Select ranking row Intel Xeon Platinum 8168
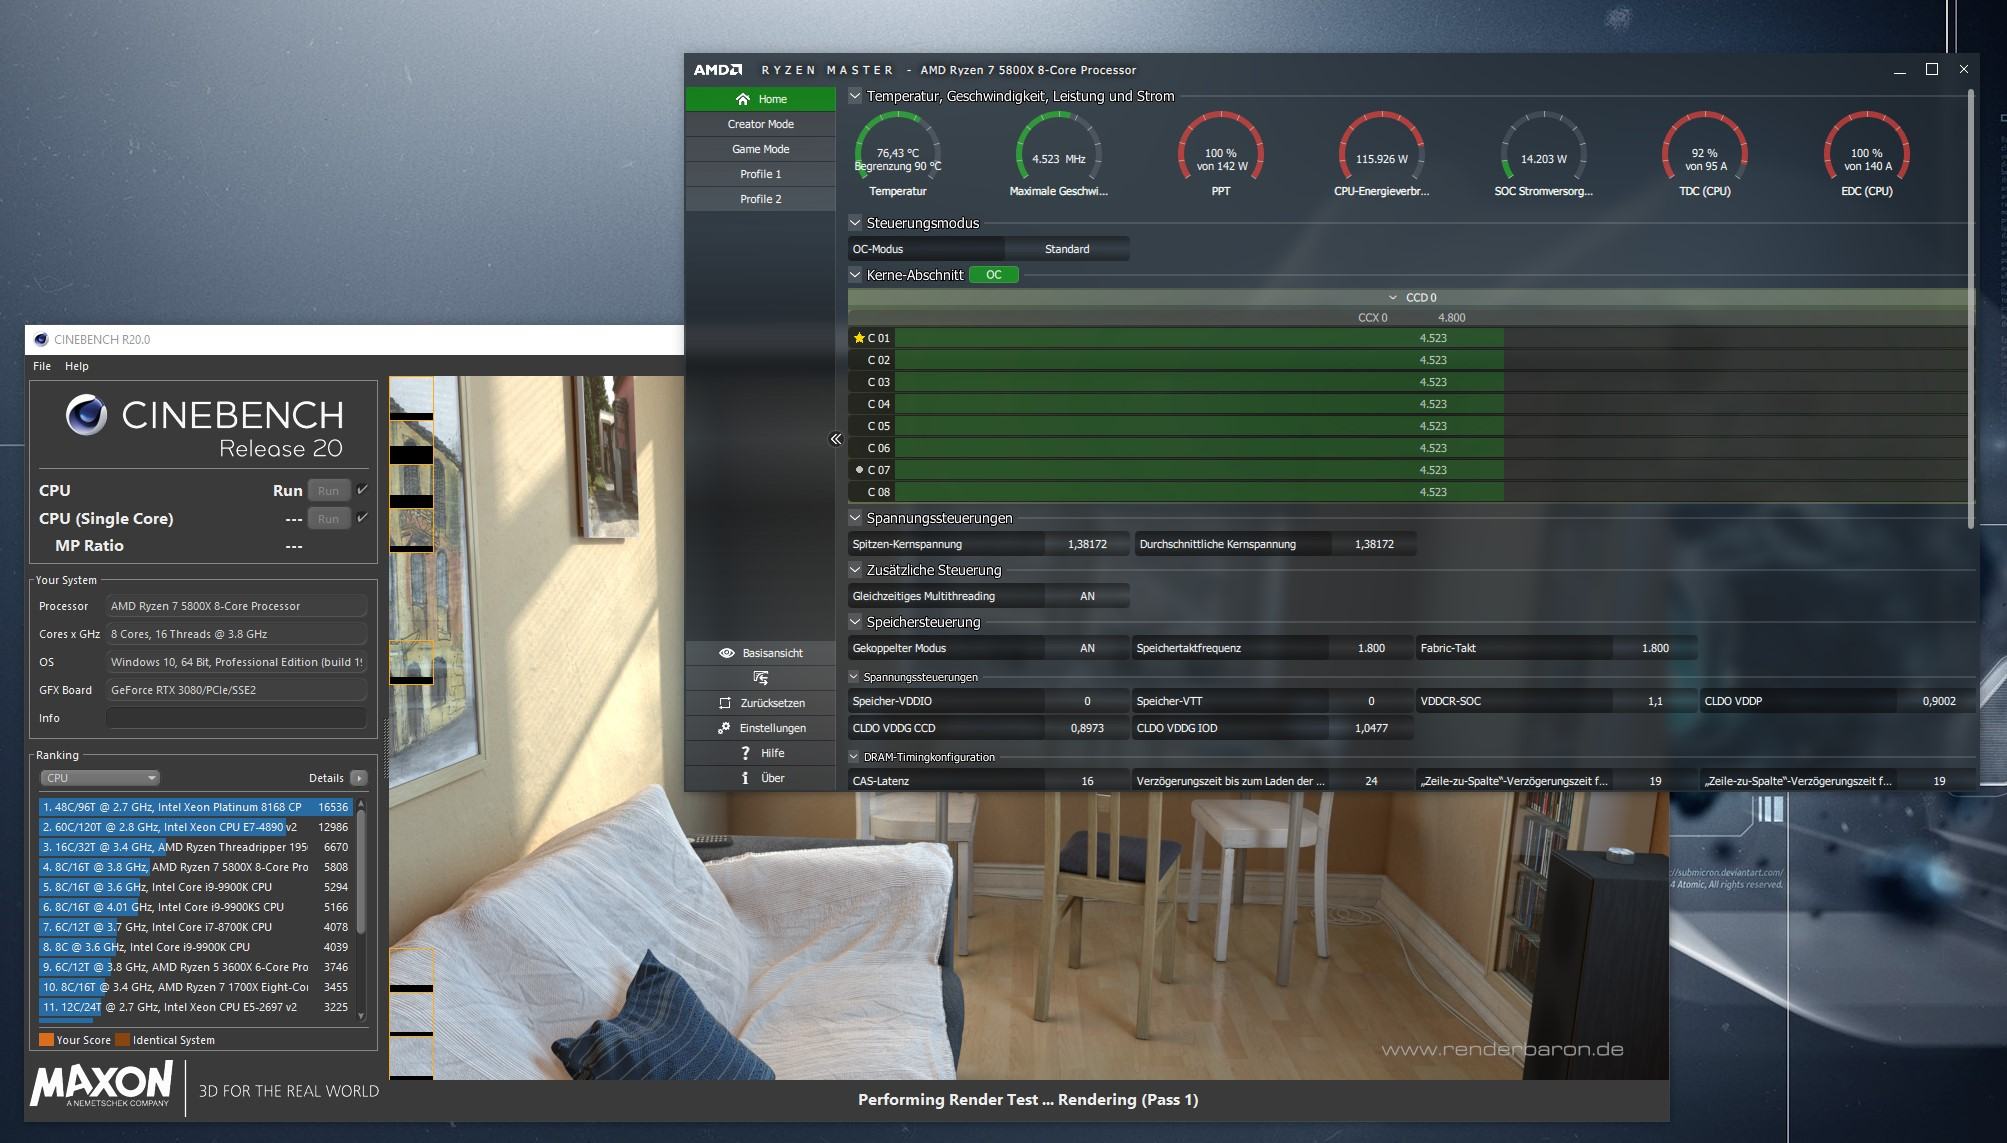Viewport: 2007px width, 1143px height. pyautogui.click(x=195, y=807)
